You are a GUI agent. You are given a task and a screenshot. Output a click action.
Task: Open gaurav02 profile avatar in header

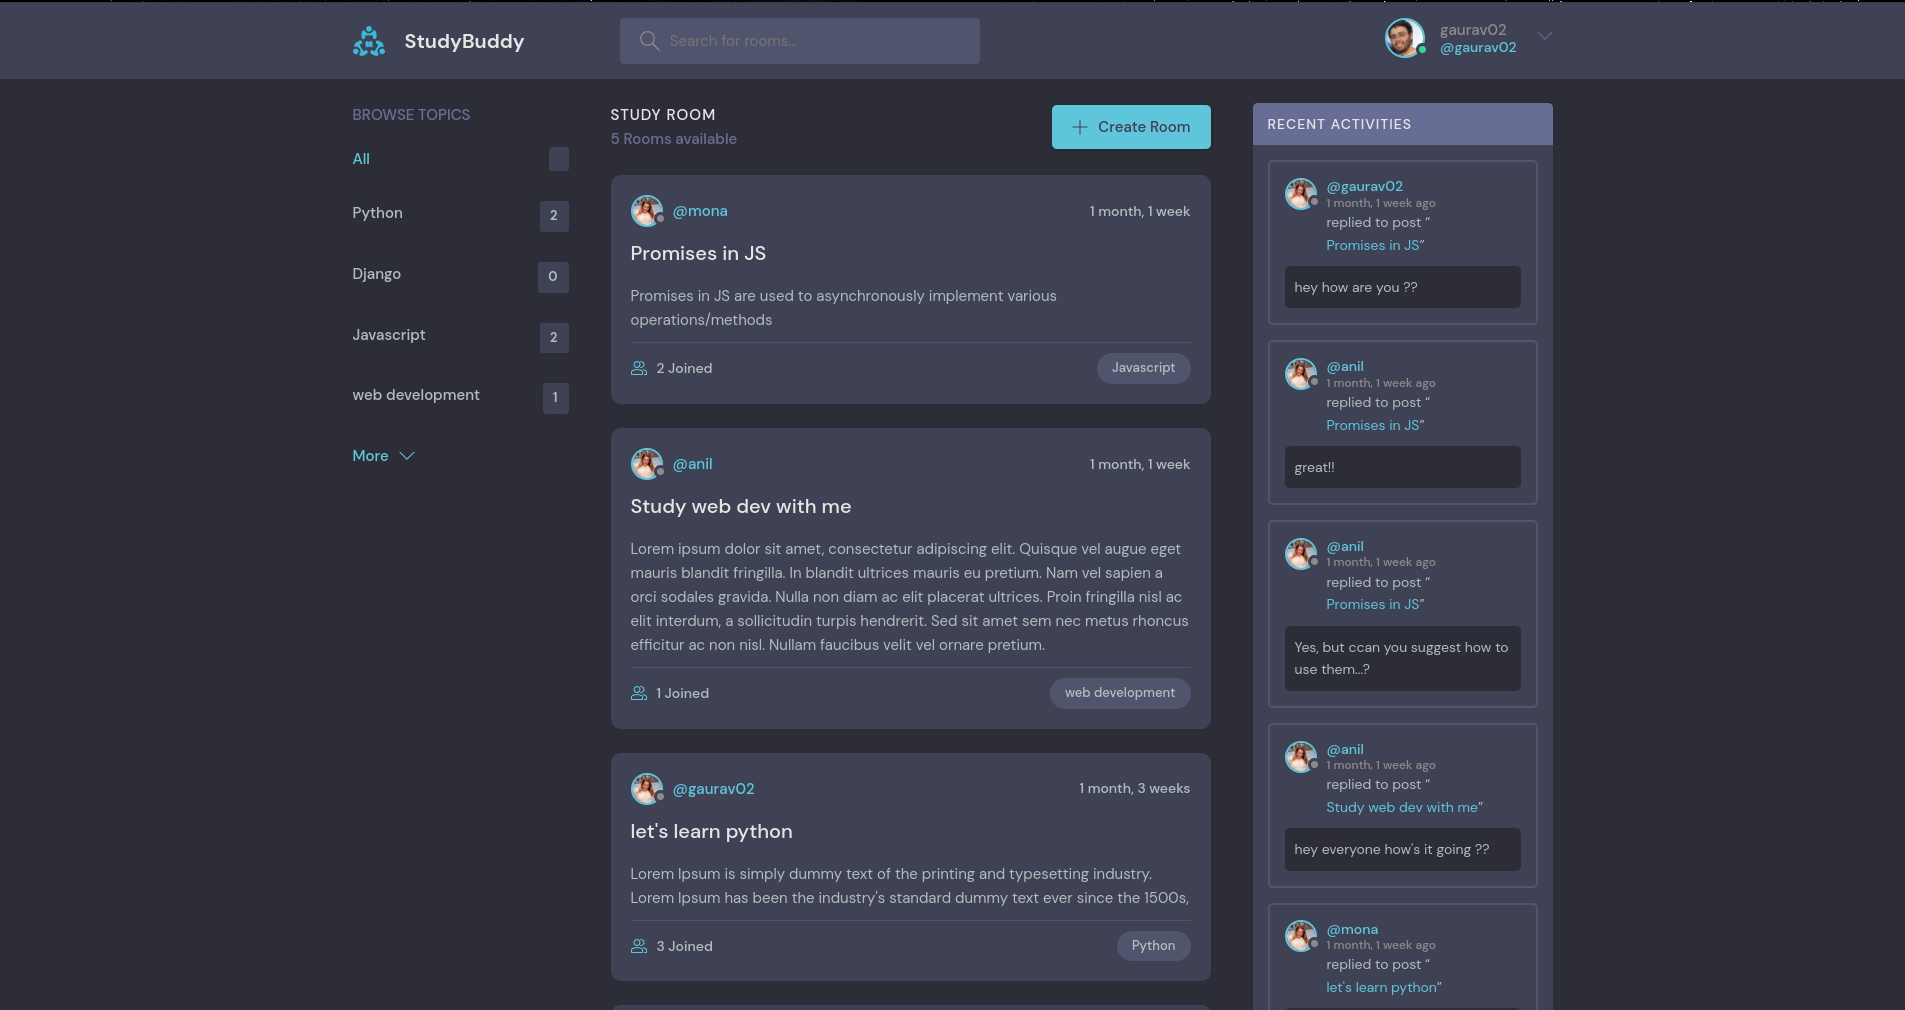[1404, 38]
